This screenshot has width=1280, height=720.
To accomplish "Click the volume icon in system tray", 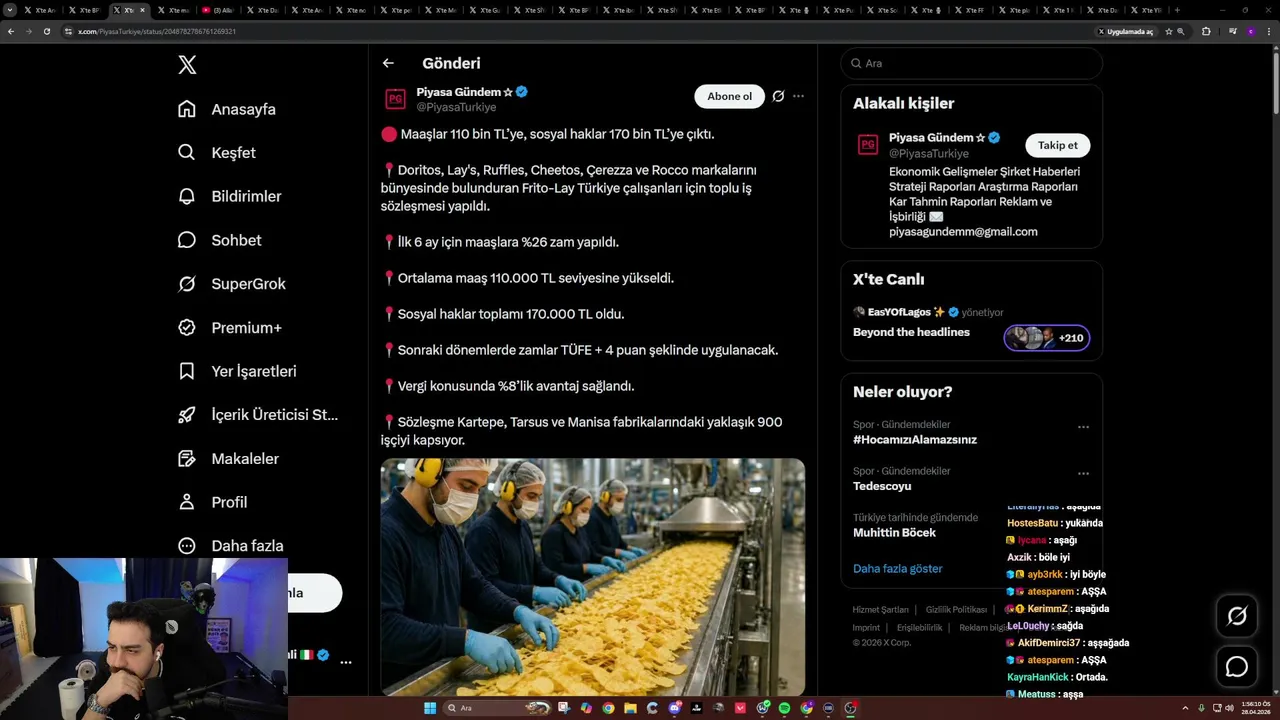I will 1229,708.
